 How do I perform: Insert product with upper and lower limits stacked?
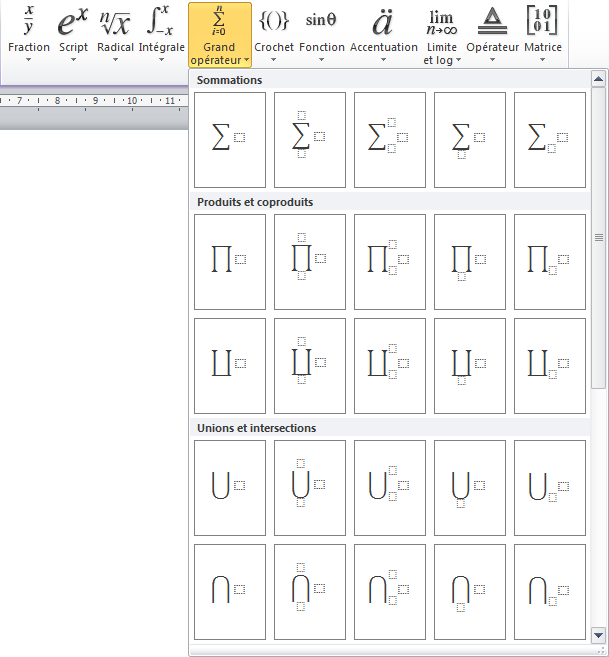point(310,262)
